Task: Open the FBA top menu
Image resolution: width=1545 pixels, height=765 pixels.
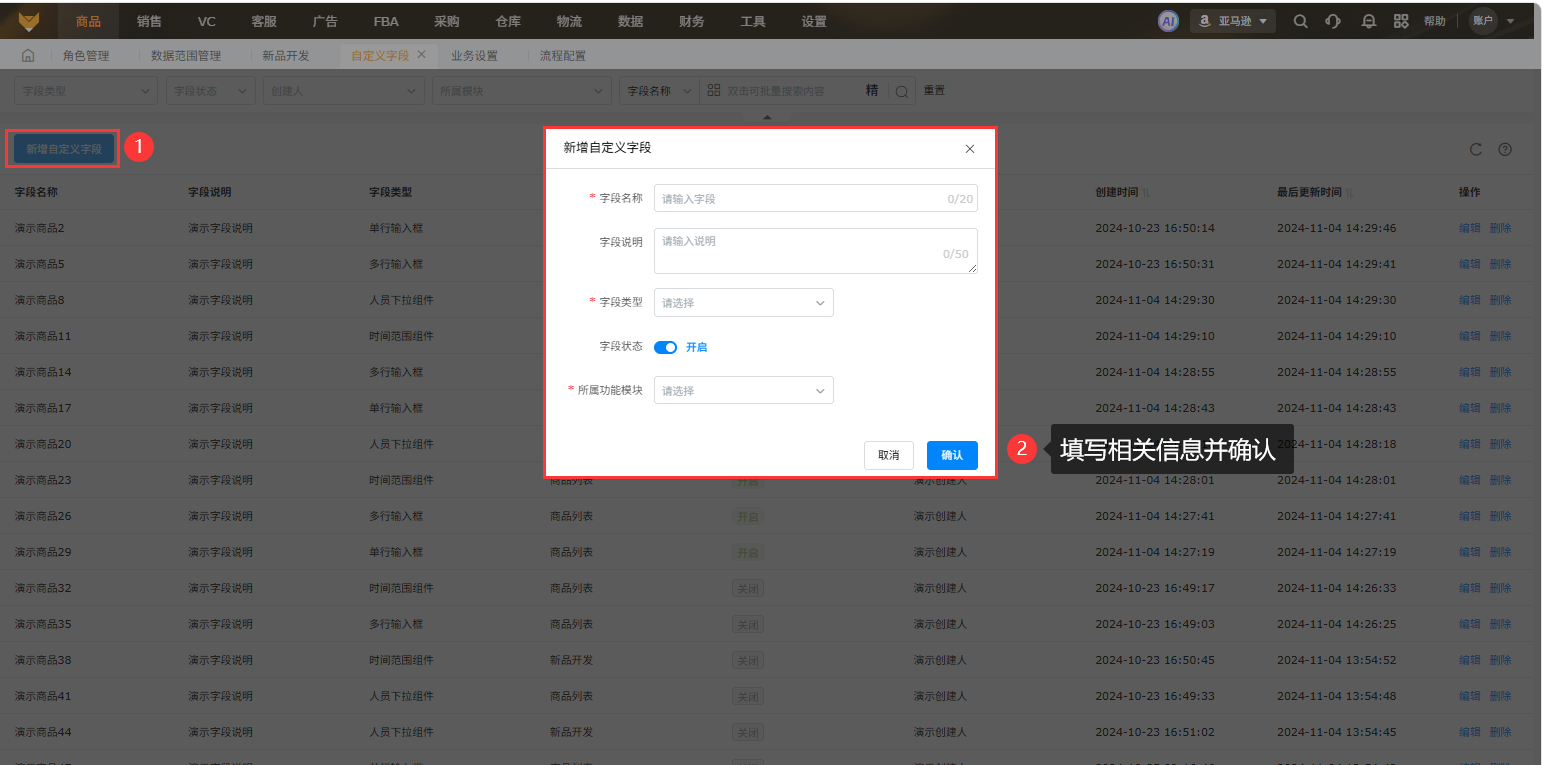Action: (385, 21)
